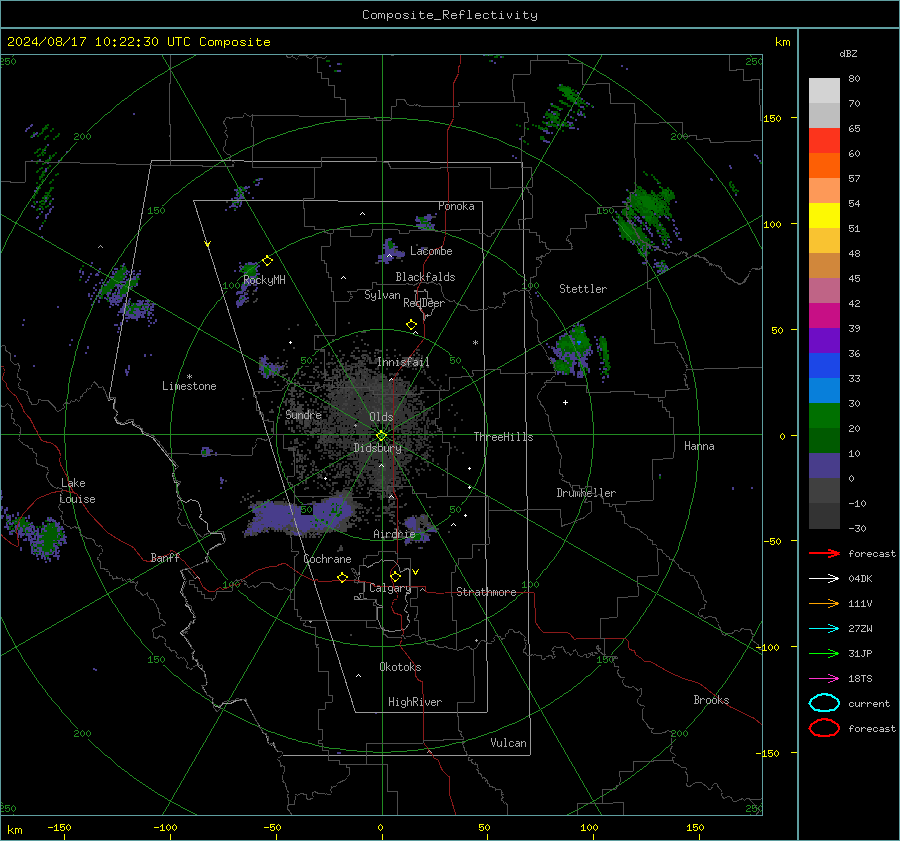Click the Strathmore town label
Screen dimensions: 900x841
486,592
